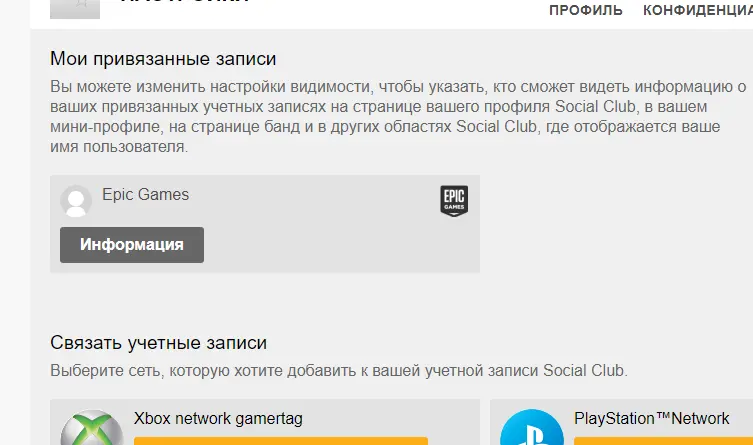
Task: Click the text 'Выберите сеть, которую хотите добавить'
Action: coord(202,371)
